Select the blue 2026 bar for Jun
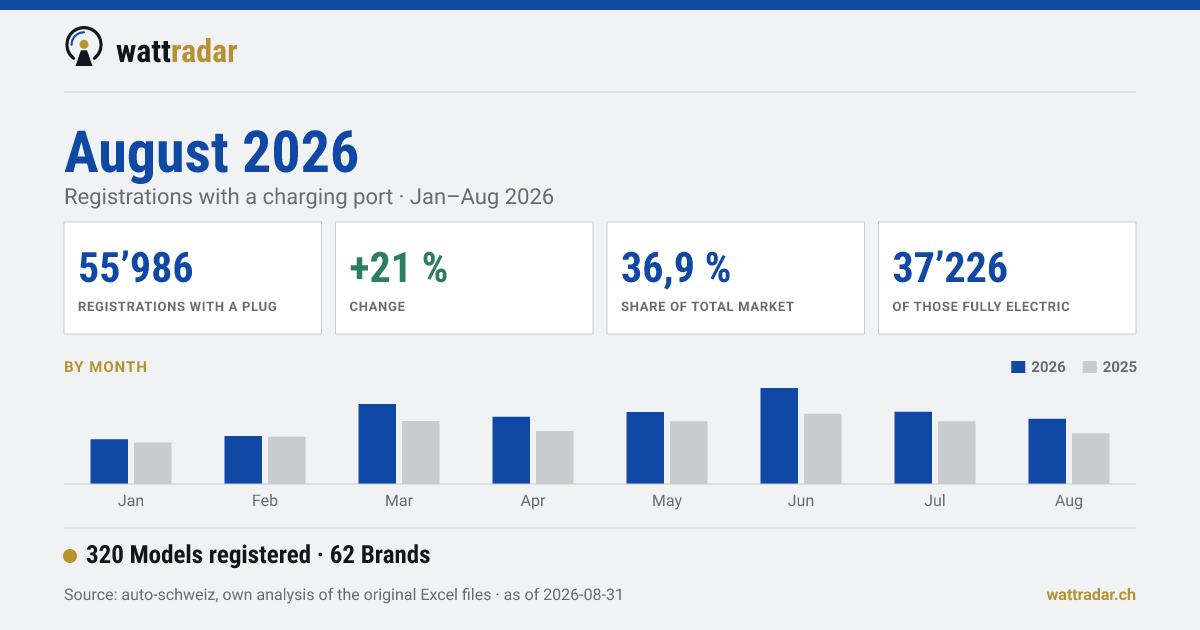 779,436
